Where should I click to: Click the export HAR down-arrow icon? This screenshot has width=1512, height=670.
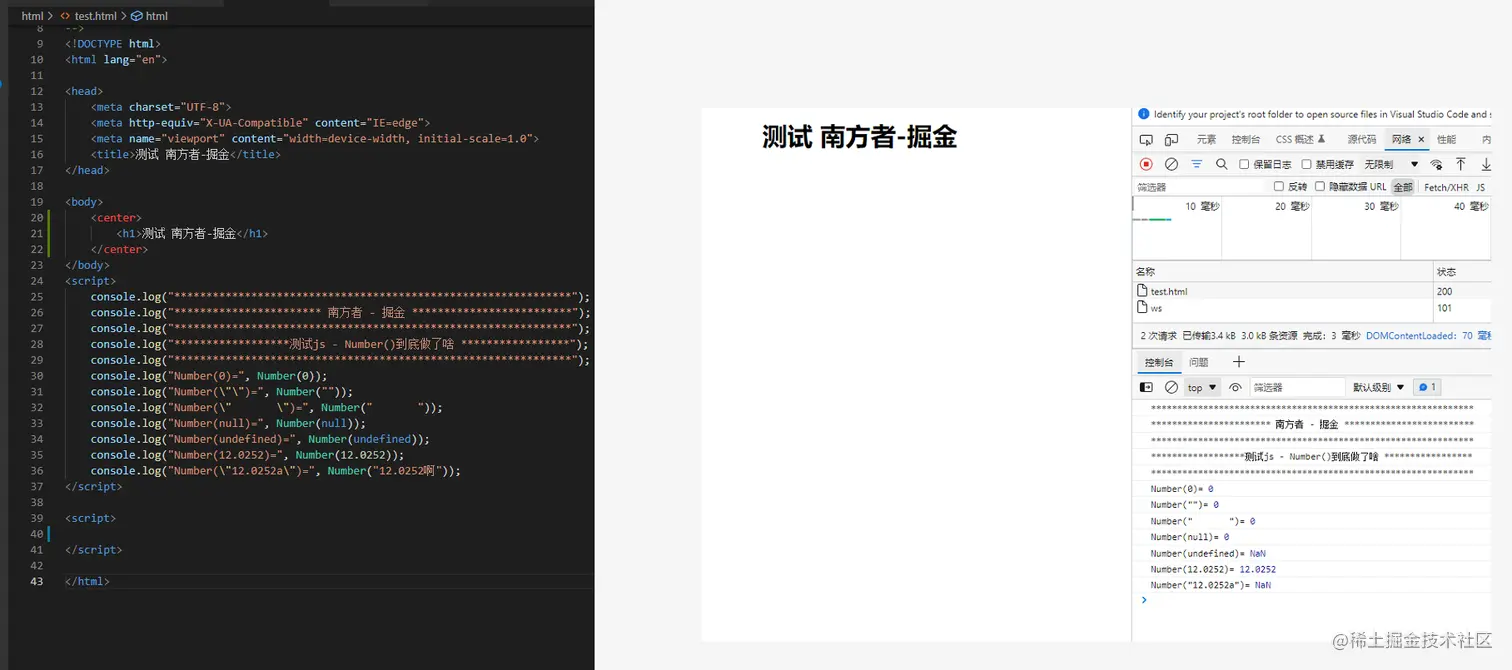1485,164
